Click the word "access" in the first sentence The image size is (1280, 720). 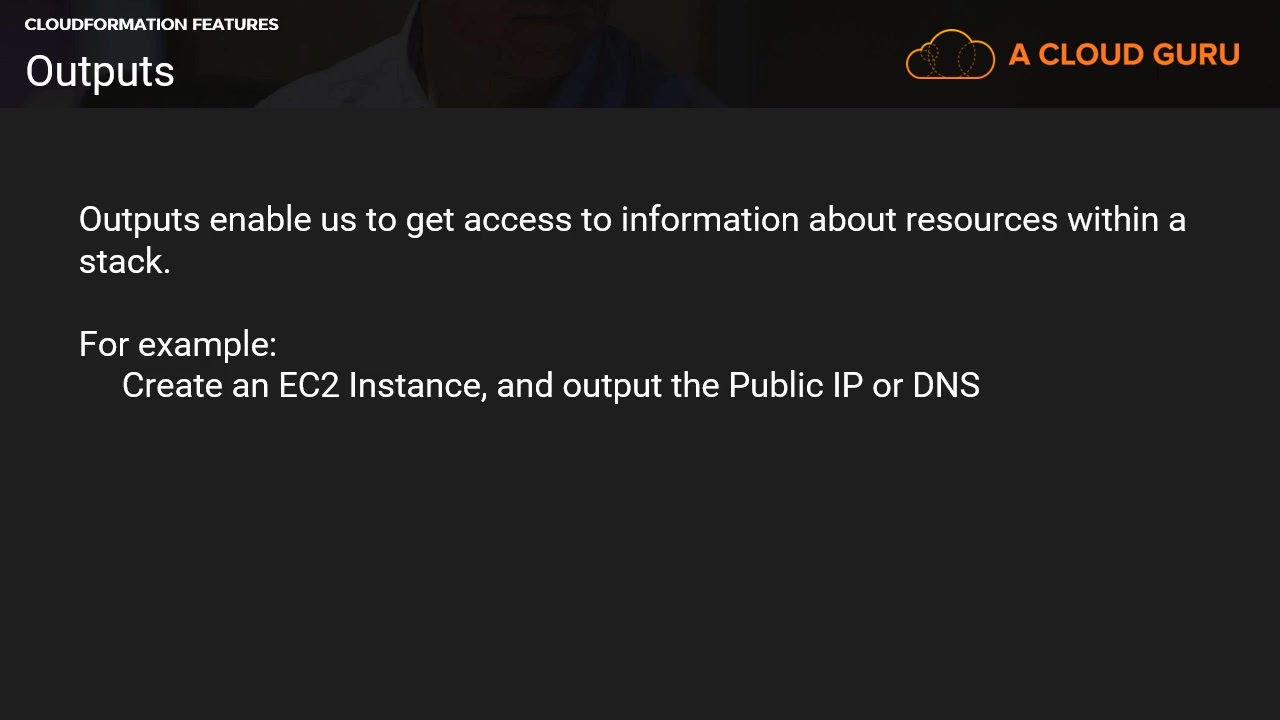pos(517,220)
